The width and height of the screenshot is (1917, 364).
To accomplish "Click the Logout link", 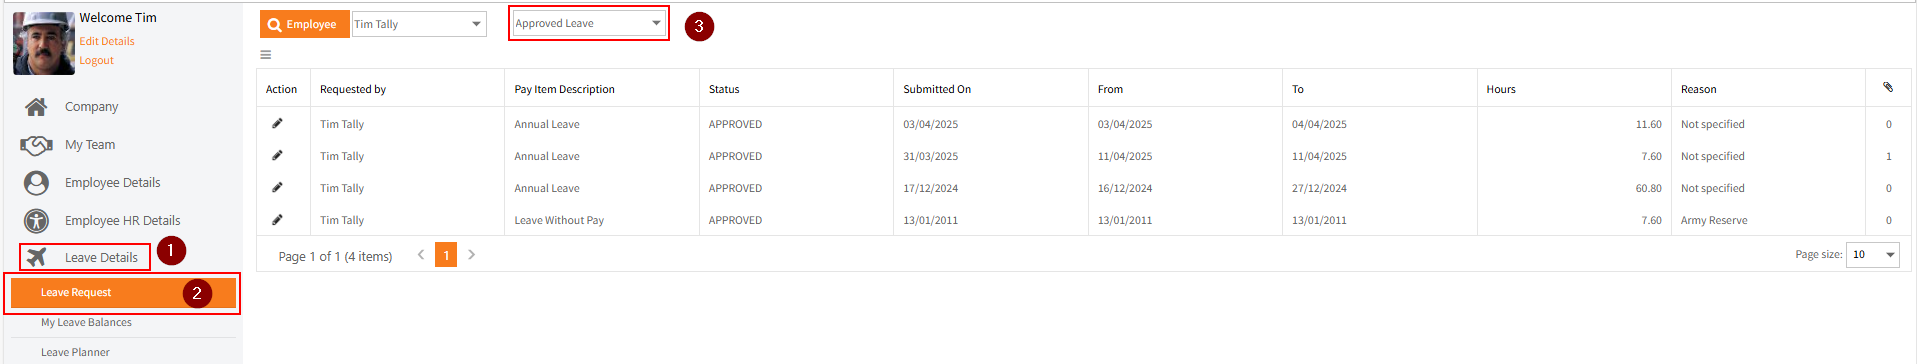I will tap(97, 60).
